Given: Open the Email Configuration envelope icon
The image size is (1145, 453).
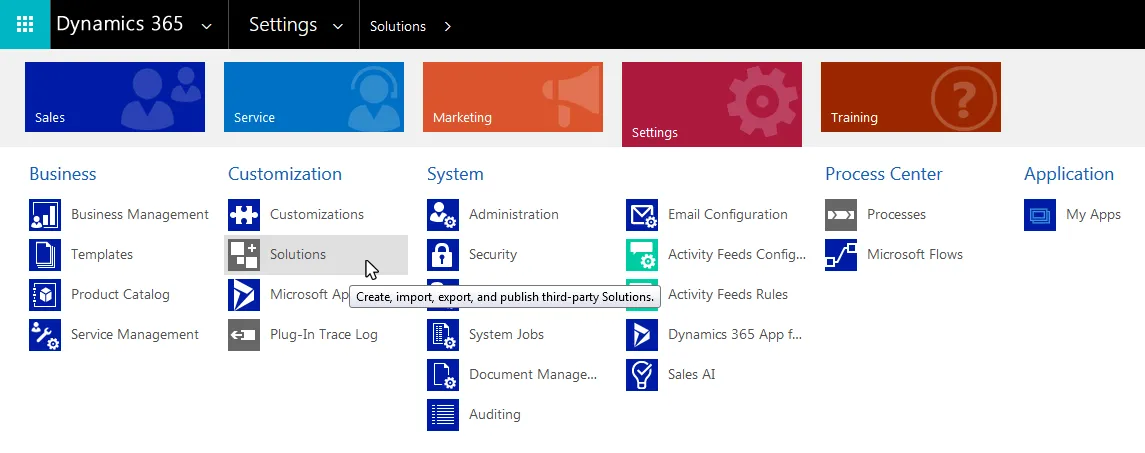Looking at the screenshot, I should coord(642,215).
